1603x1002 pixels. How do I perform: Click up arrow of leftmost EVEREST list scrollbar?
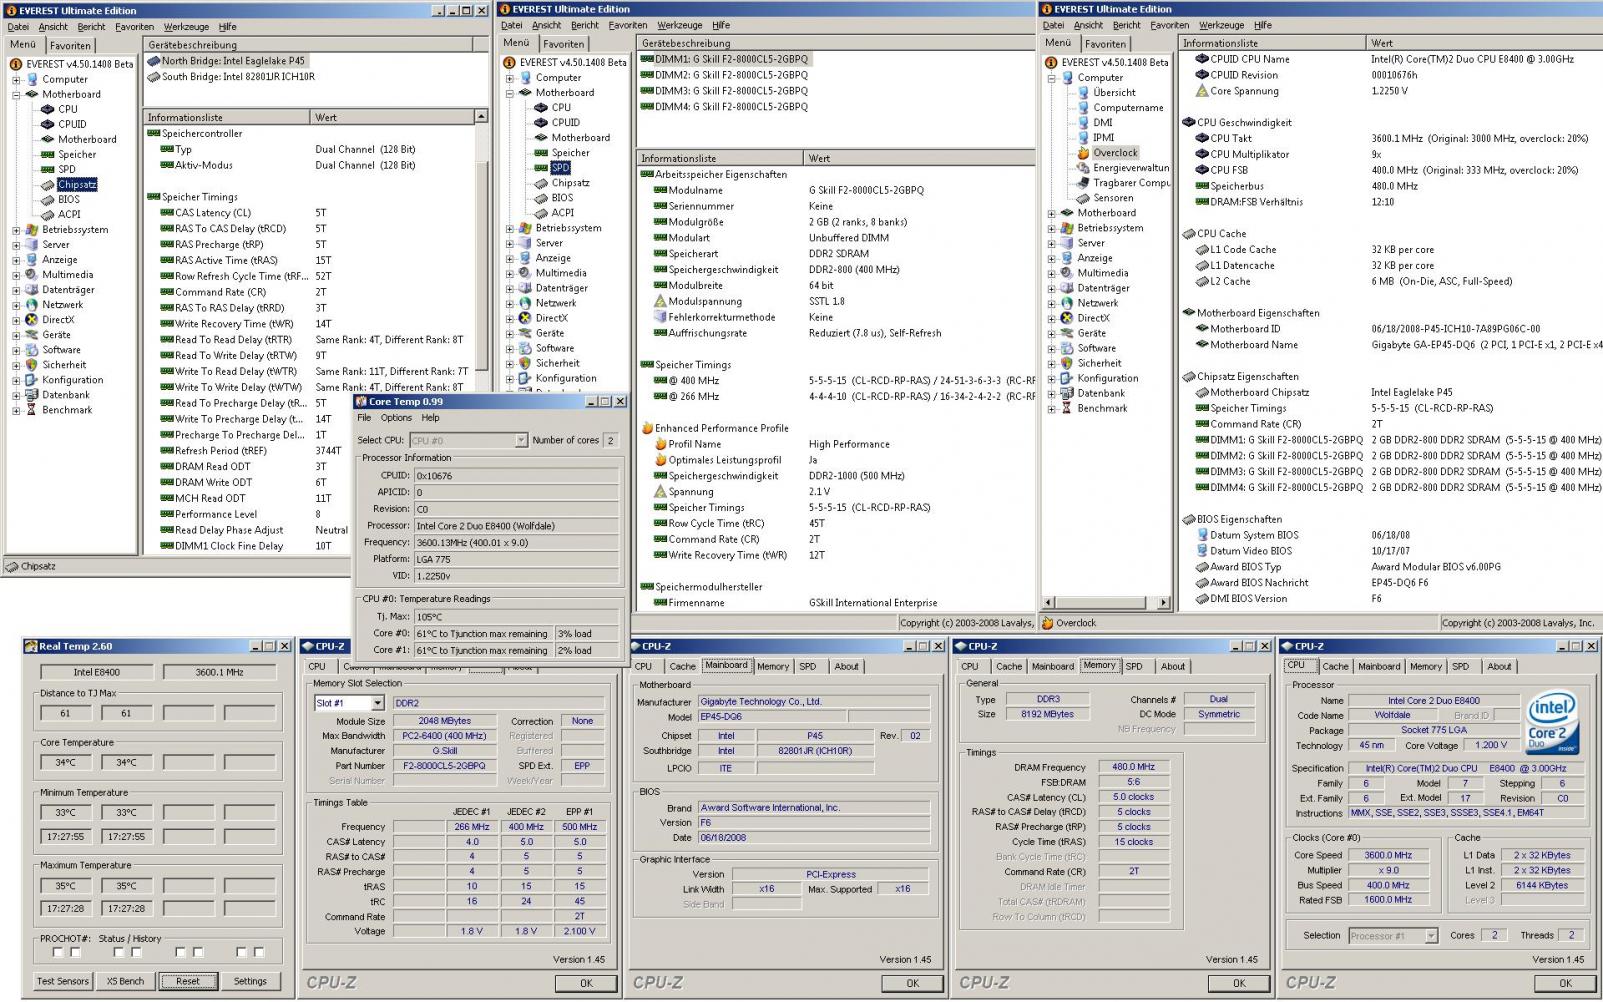click(481, 117)
